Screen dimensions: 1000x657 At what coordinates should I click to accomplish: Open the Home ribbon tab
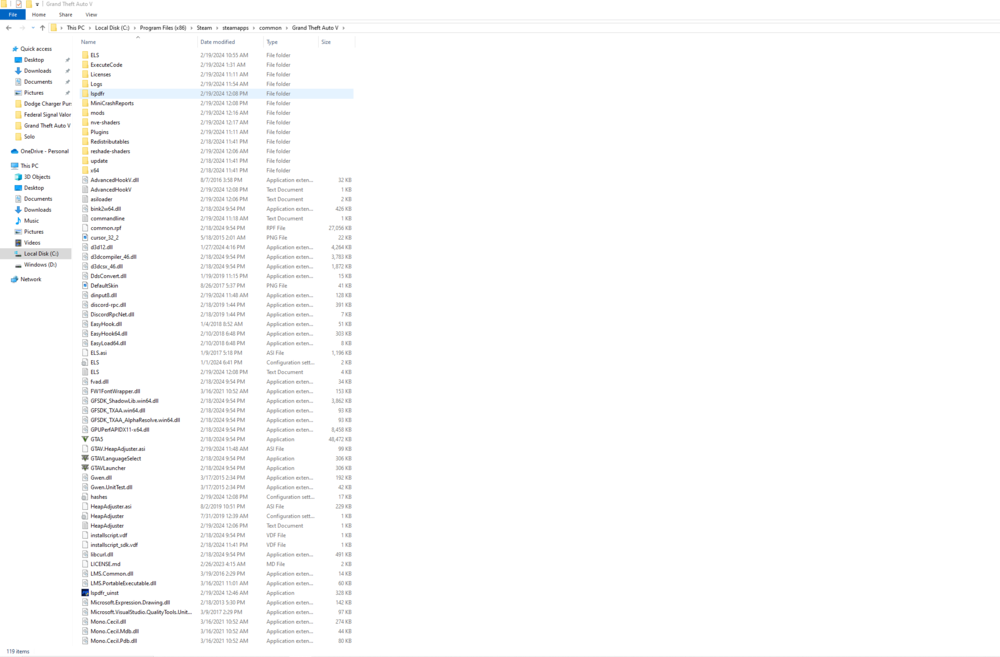pos(39,15)
